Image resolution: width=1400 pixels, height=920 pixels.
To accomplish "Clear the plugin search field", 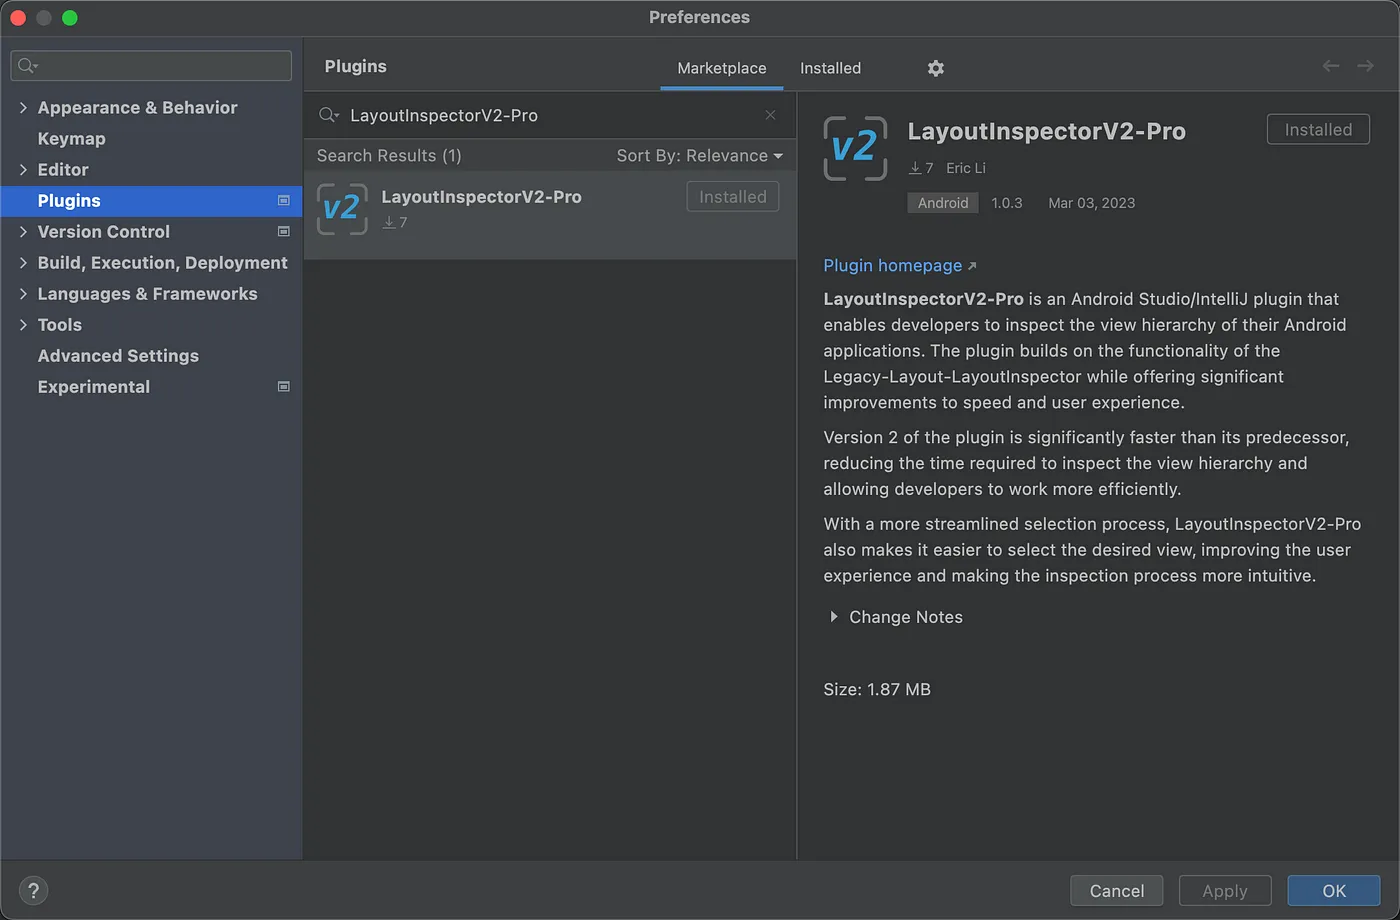I will point(770,115).
